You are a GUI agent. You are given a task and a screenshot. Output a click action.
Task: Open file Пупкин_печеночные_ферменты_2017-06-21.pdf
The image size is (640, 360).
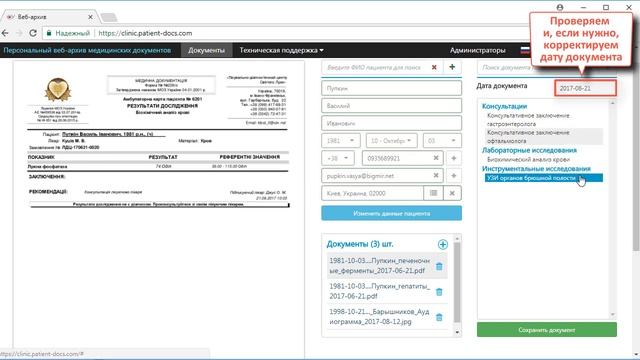tap(380, 266)
